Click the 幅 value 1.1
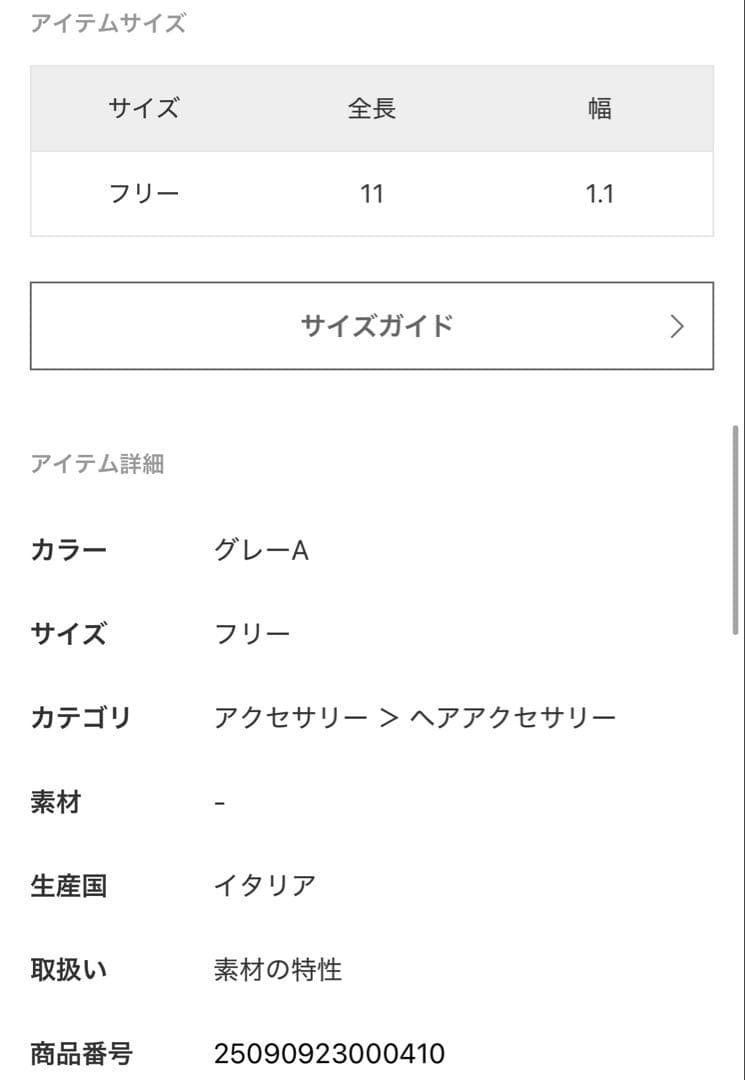This screenshot has height=1080, width=745. (599, 194)
